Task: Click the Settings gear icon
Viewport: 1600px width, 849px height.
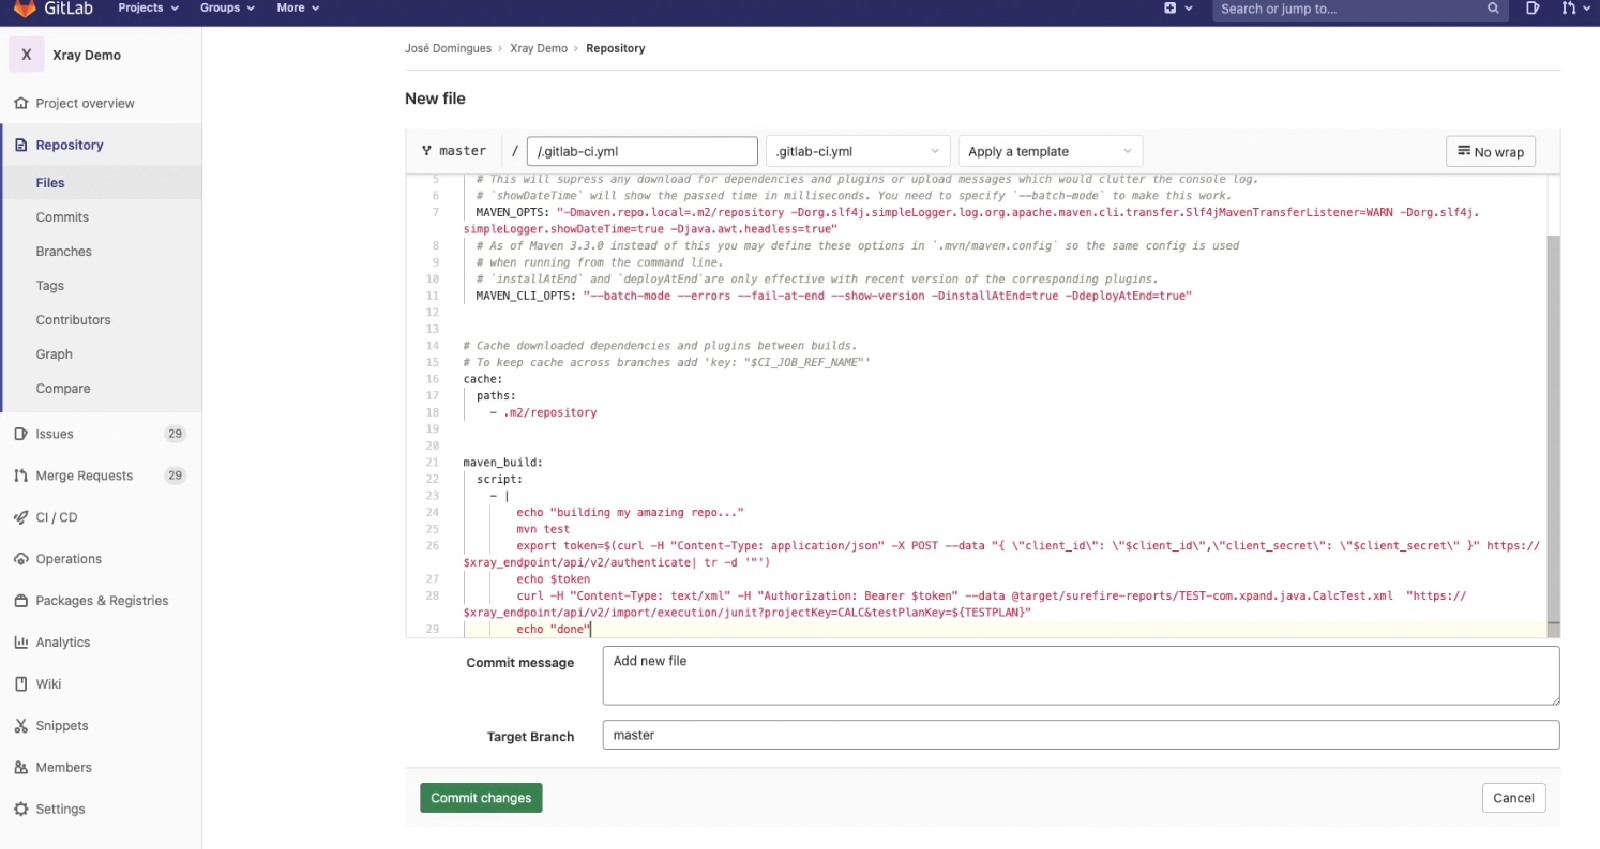Action: click(x=21, y=809)
